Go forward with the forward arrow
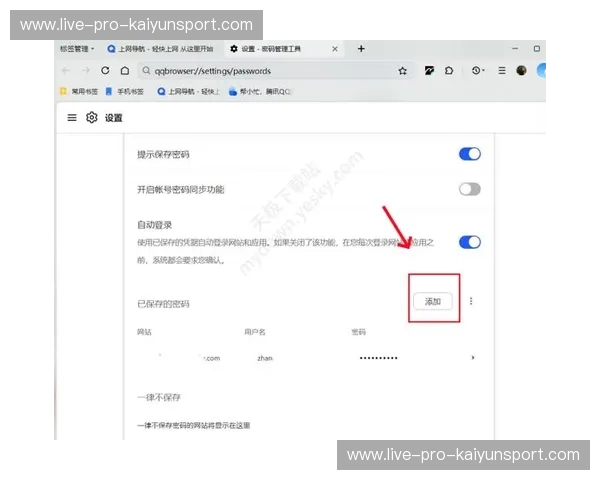The image size is (600, 480). pyautogui.click(x=86, y=71)
